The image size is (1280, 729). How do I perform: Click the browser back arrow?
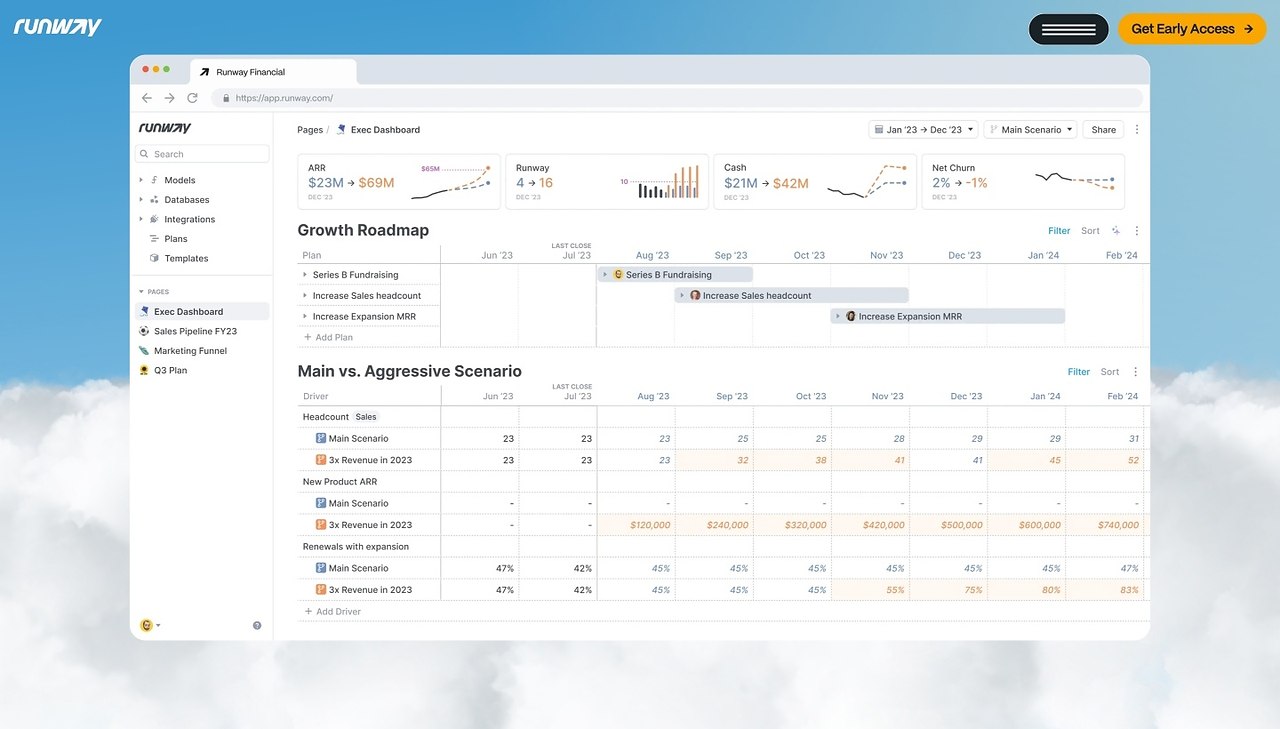tap(147, 98)
